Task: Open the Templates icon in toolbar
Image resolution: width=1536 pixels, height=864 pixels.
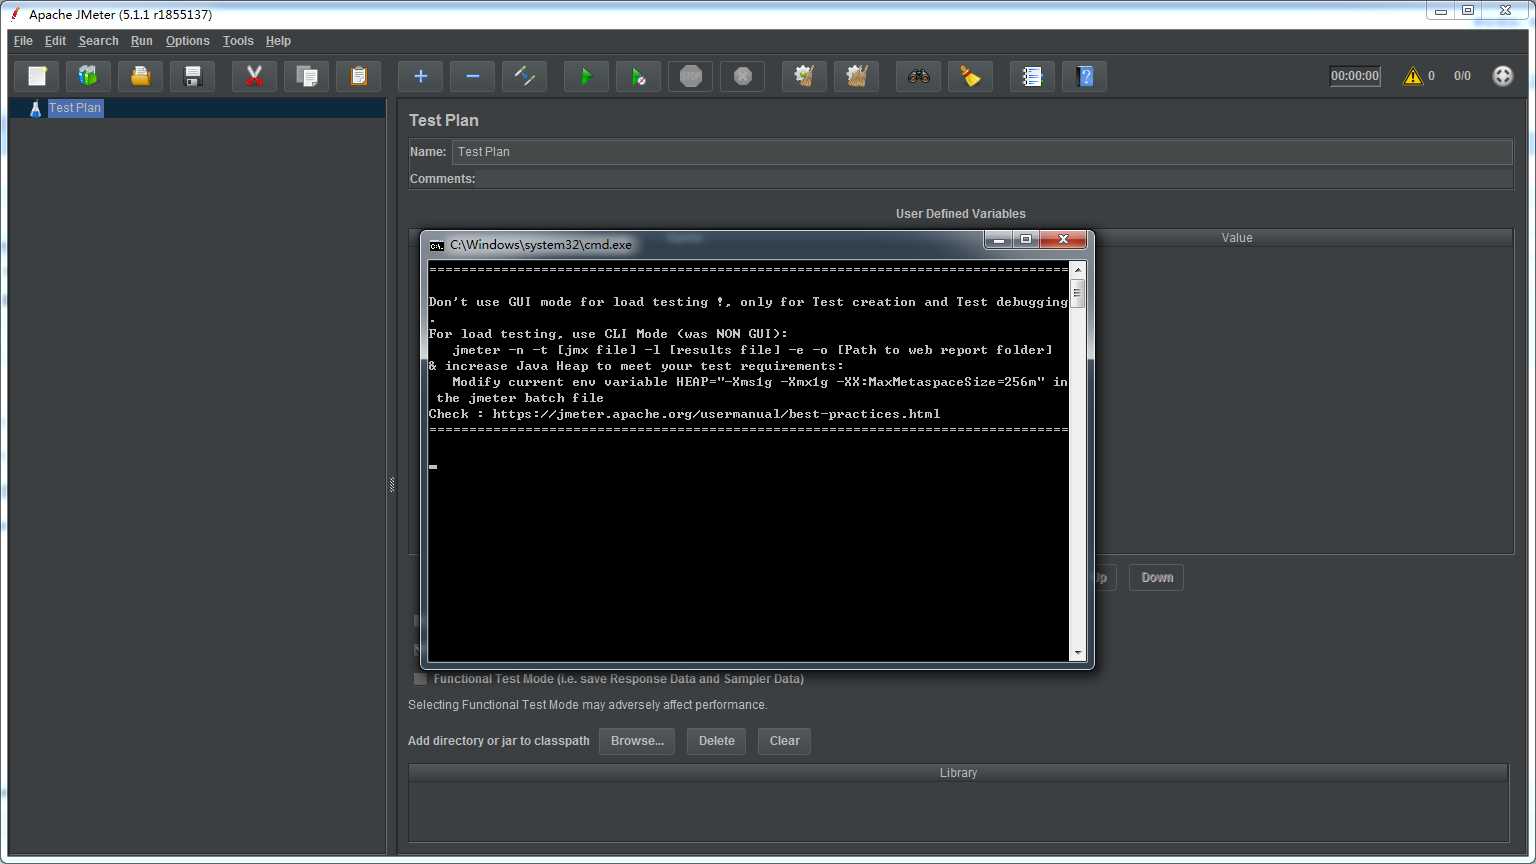Action: 89,76
